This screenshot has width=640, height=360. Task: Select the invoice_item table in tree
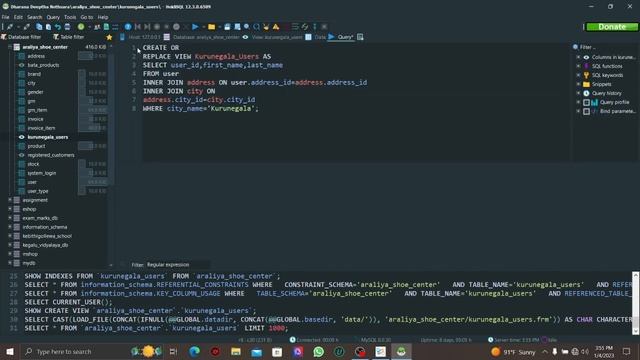[x=41, y=128]
